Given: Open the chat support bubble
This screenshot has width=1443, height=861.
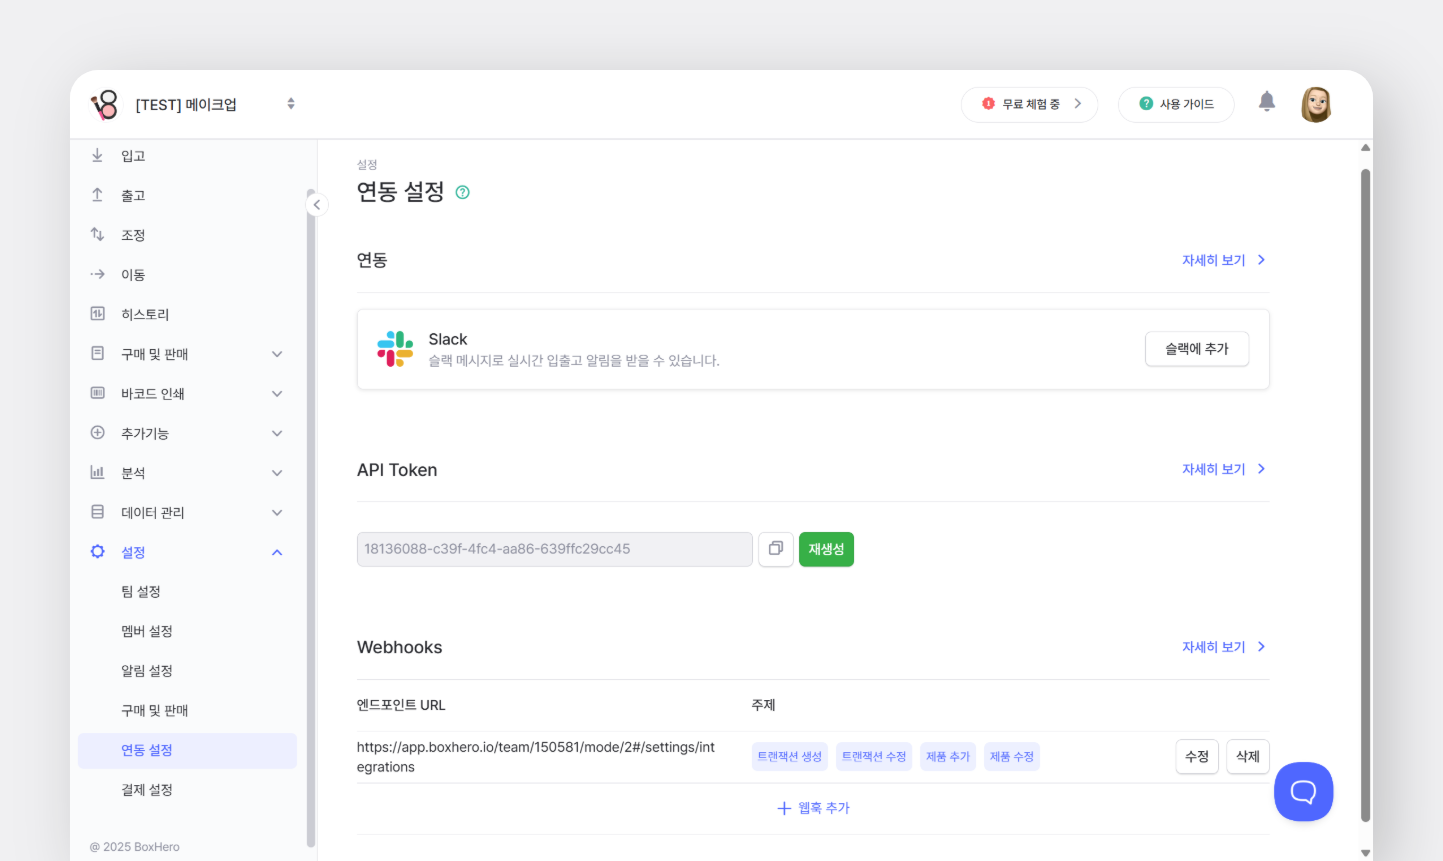Looking at the screenshot, I should [1303, 792].
